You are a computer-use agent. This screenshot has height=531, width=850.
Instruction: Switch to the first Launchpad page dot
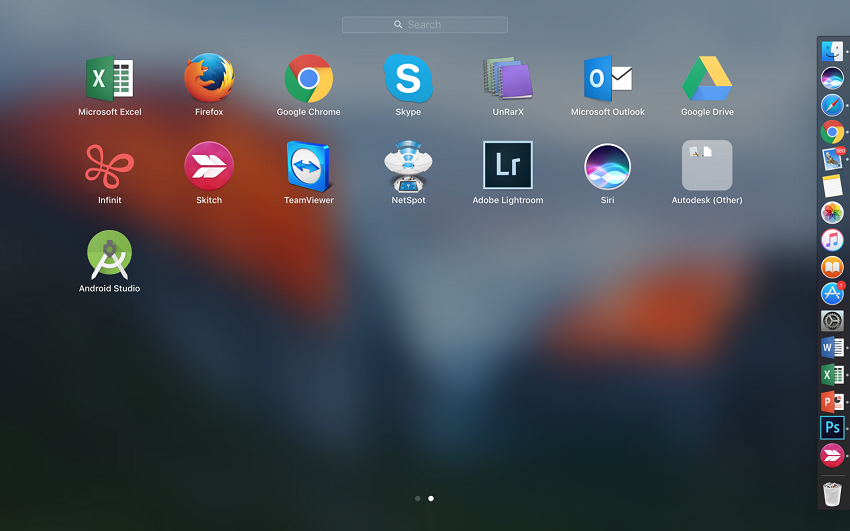[x=417, y=498]
